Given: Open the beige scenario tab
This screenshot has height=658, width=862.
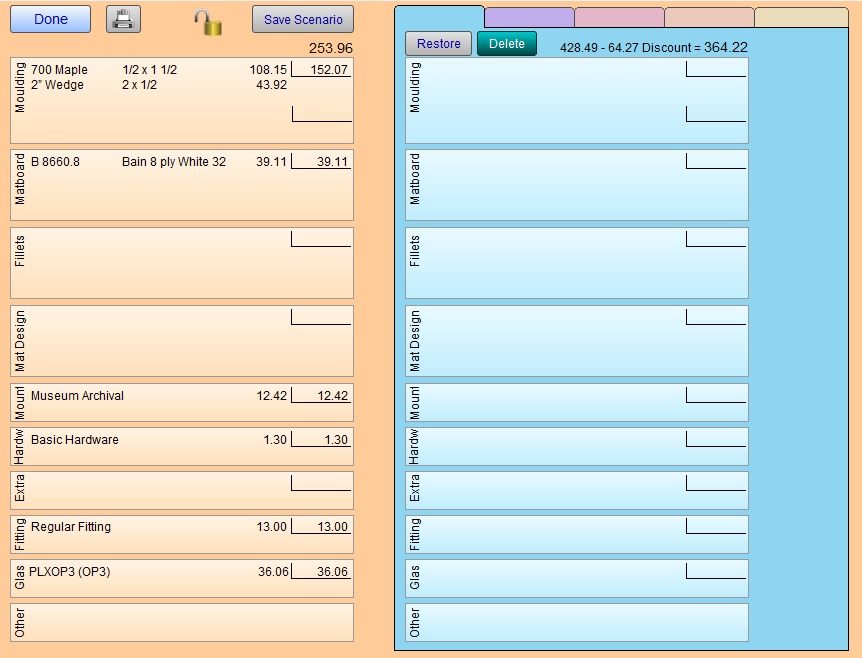Looking at the screenshot, I should click(x=801, y=18).
